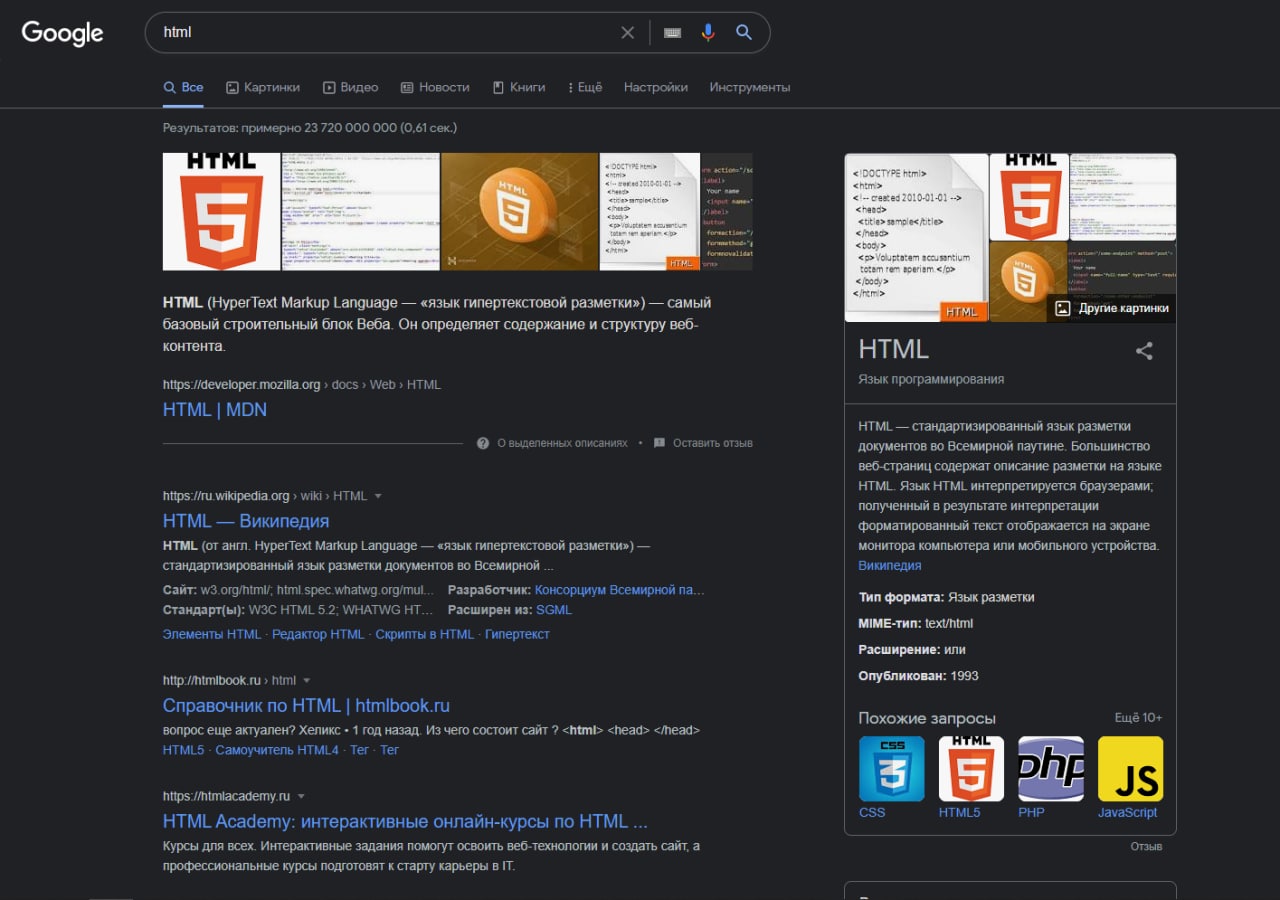Share the HTML knowledge panel
Viewport: 1280px width, 900px height.
[x=1144, y=351]
